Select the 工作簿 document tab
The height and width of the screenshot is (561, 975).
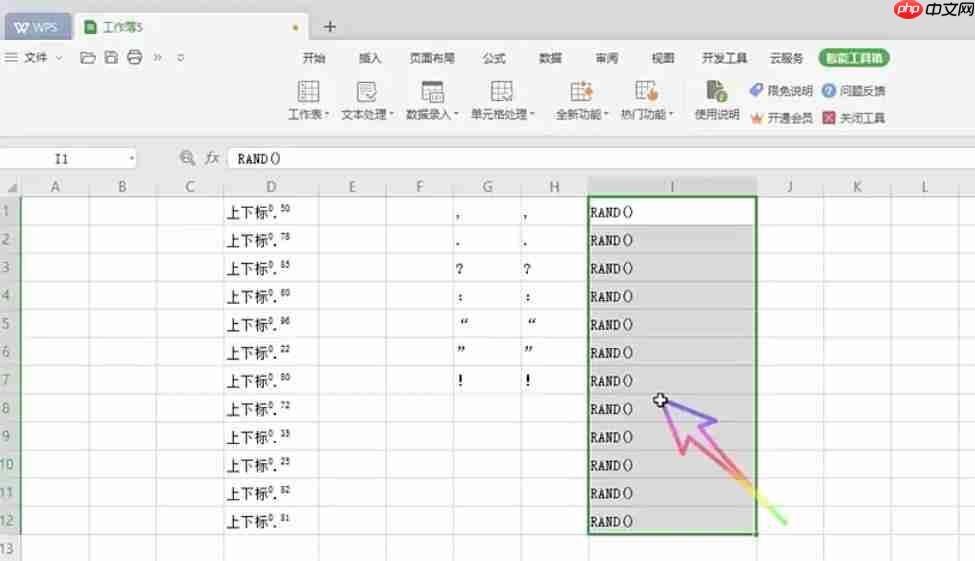pos(191,27)
